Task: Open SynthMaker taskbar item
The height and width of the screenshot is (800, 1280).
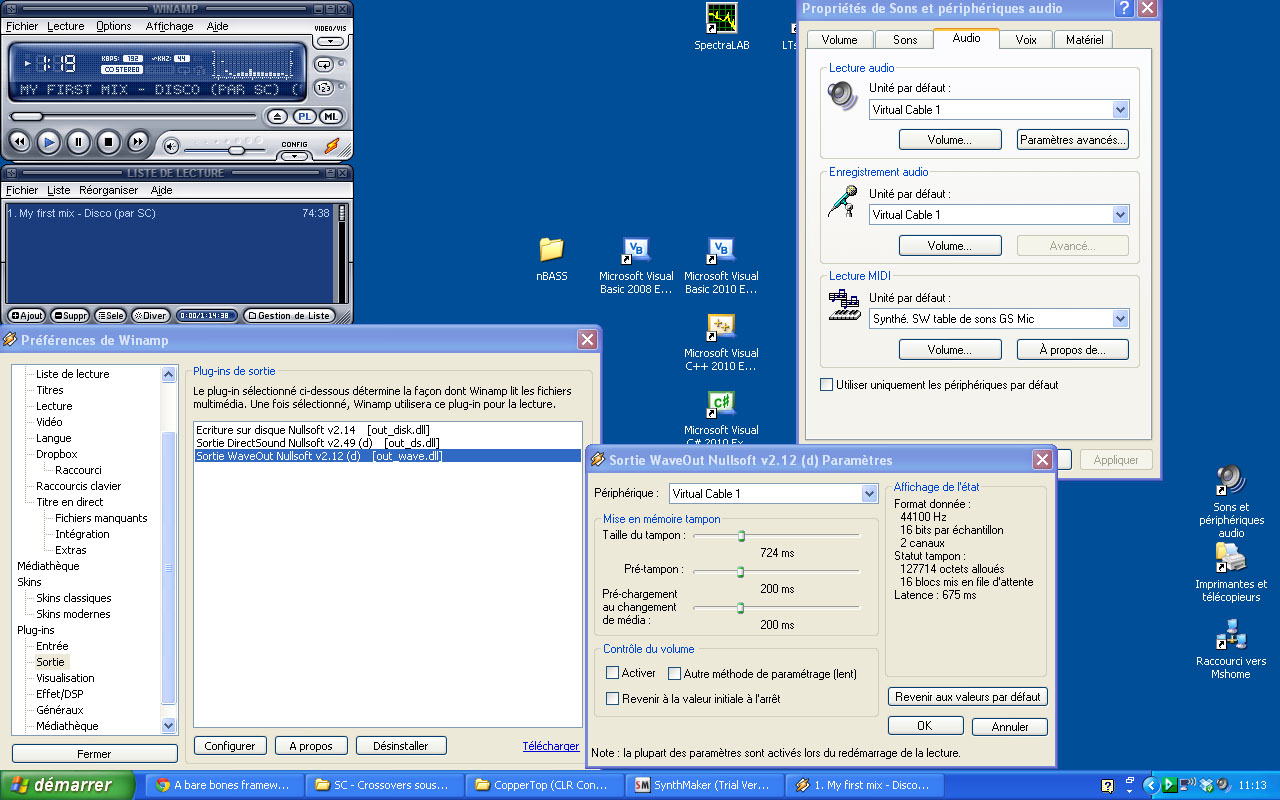Action: pyautogui.click(x=706, y=785)
